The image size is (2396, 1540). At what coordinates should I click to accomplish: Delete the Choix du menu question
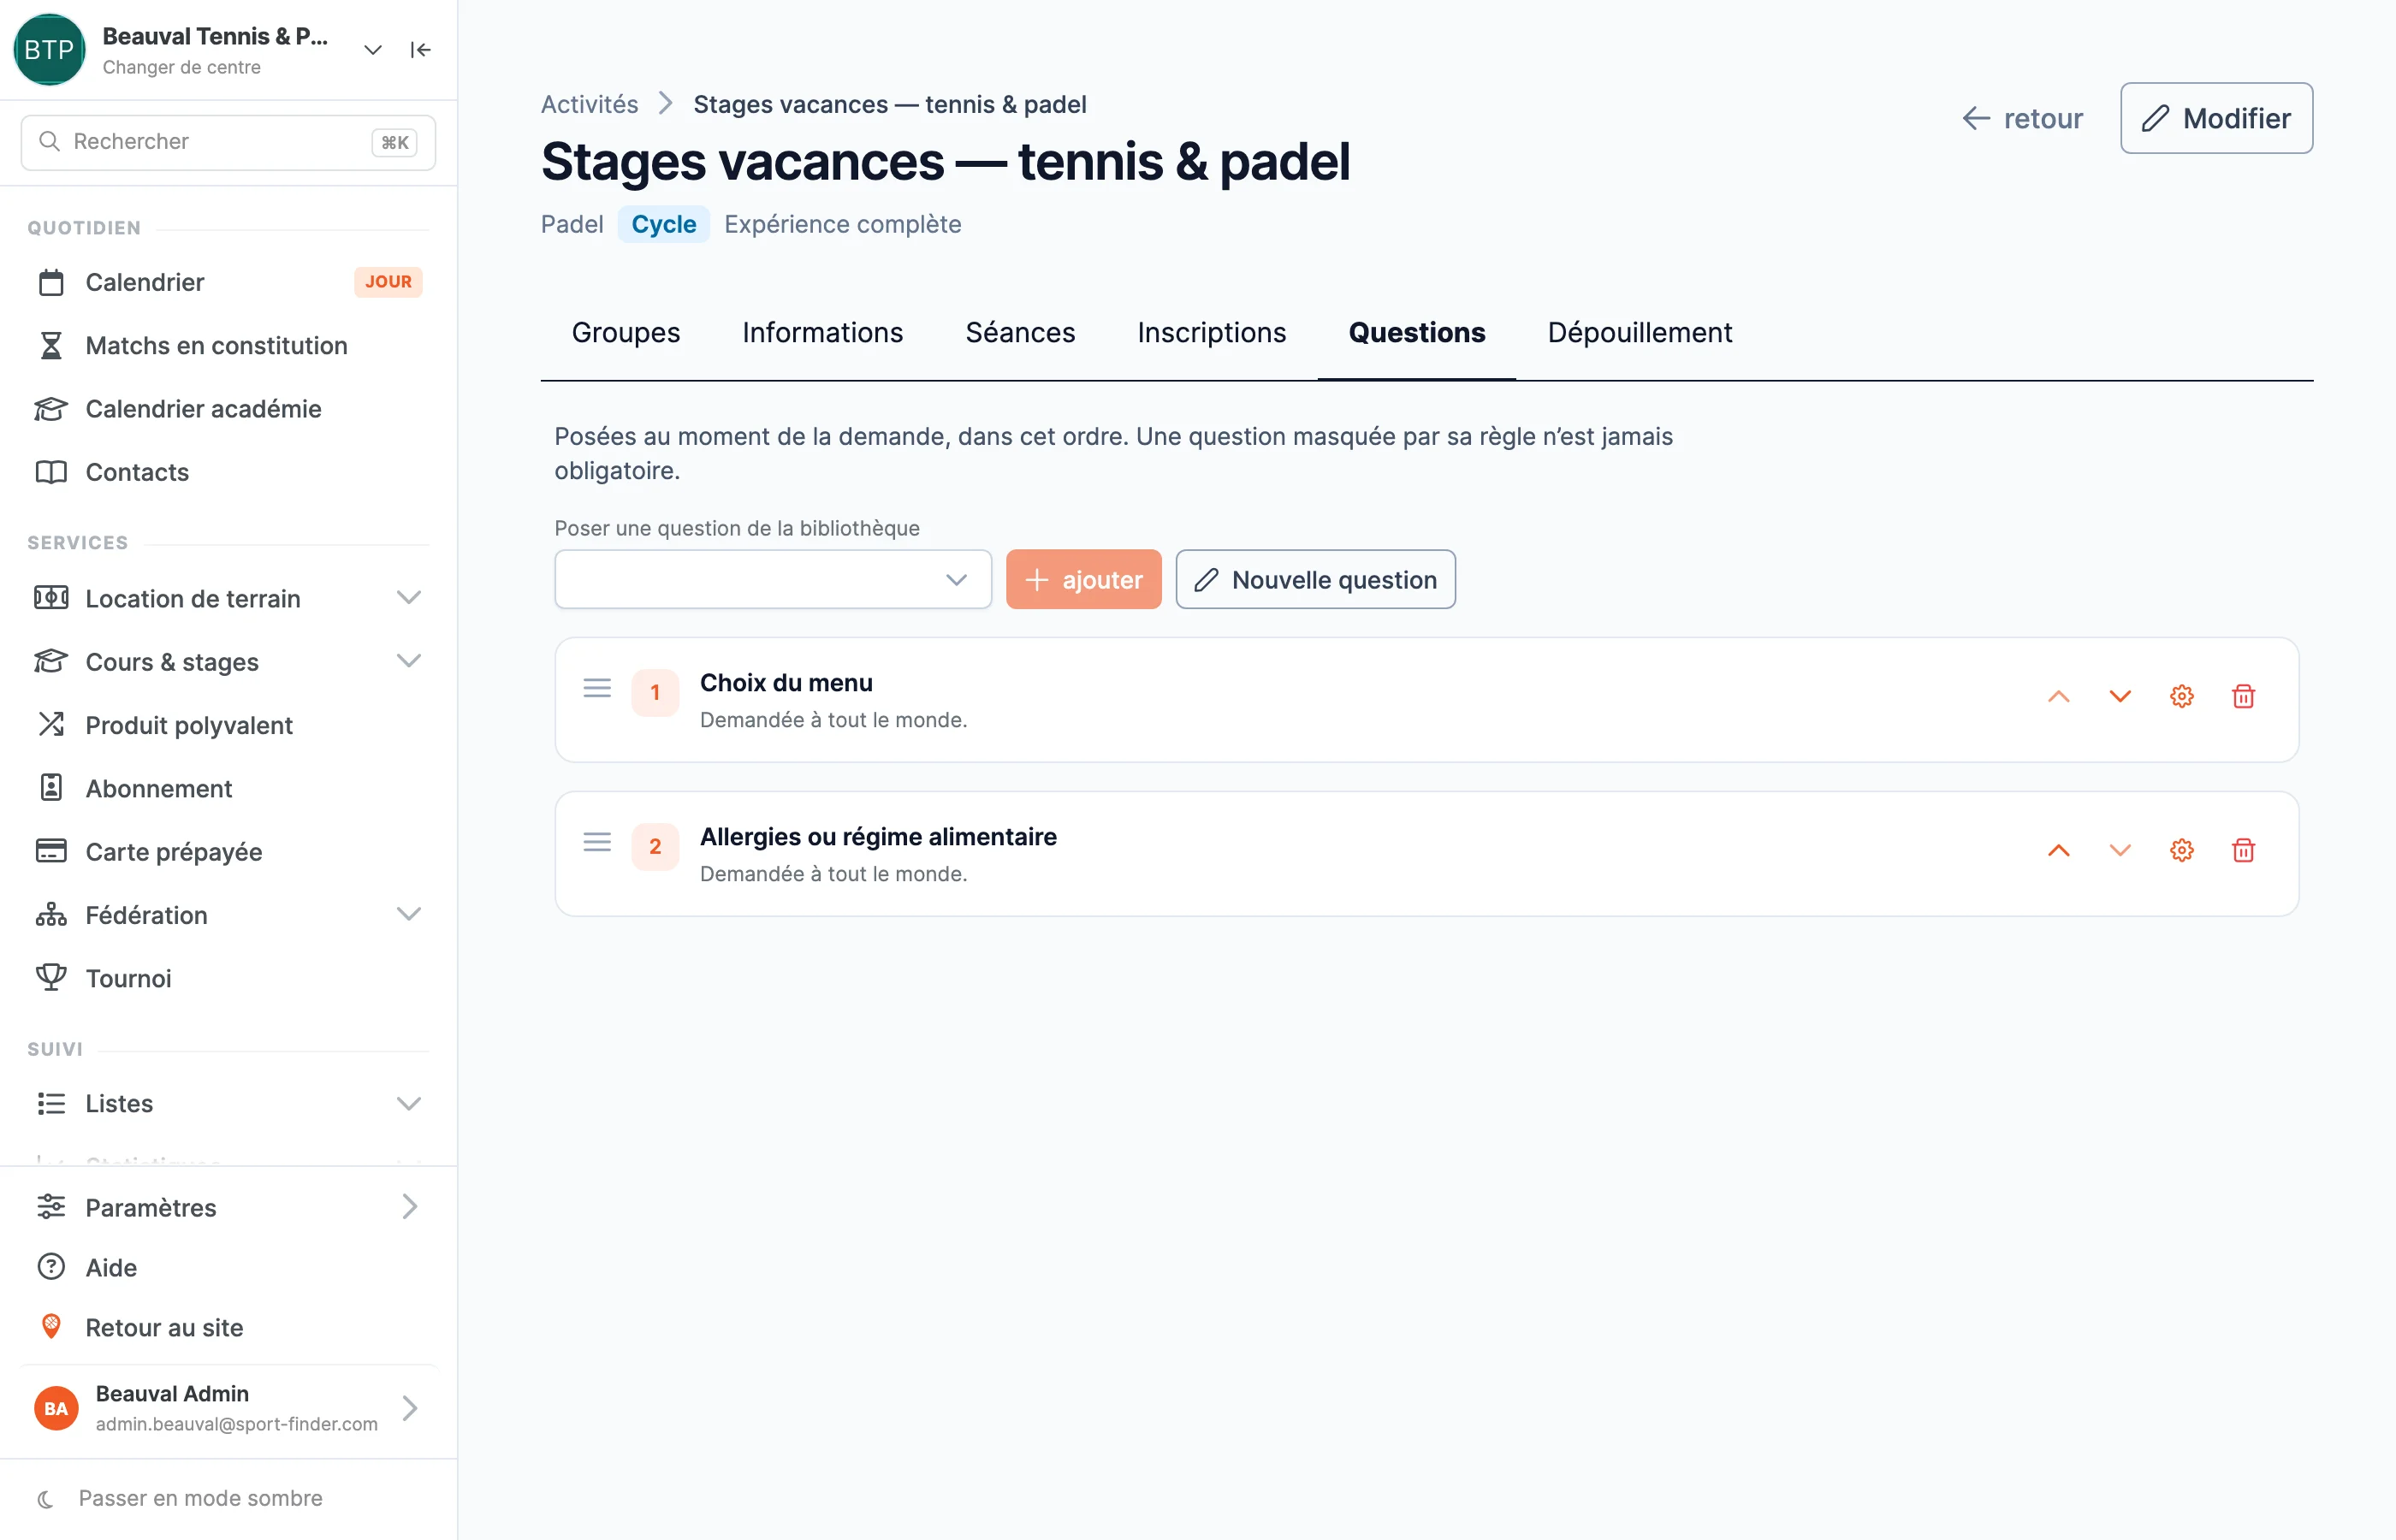click(x=2243, y=696)
